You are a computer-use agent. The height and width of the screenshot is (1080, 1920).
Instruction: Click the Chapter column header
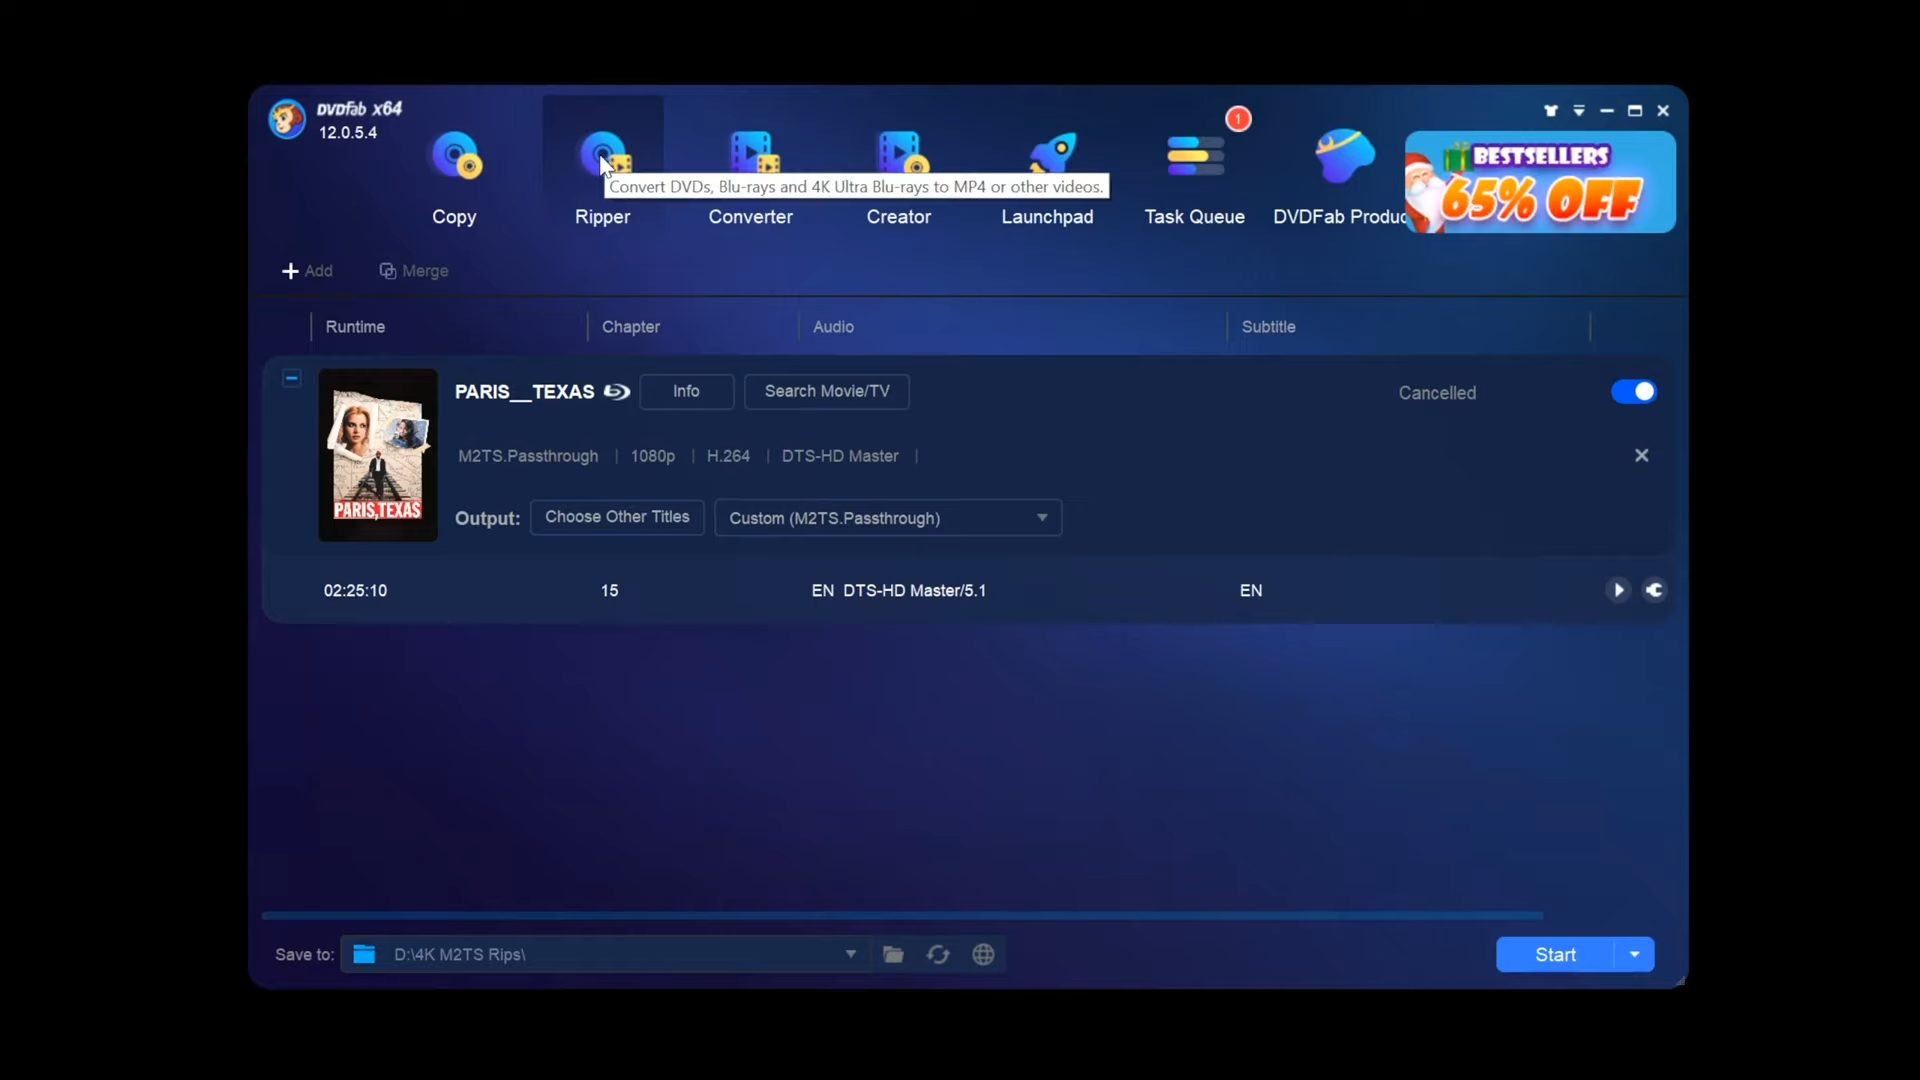click(631, 327)
